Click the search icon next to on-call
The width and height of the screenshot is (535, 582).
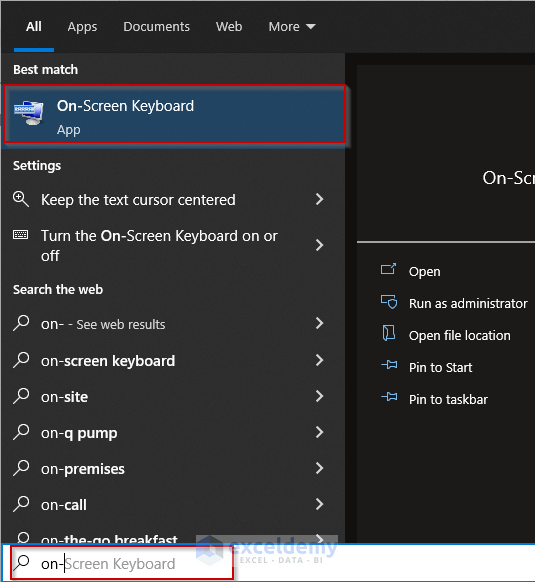[x=21, y=504]
